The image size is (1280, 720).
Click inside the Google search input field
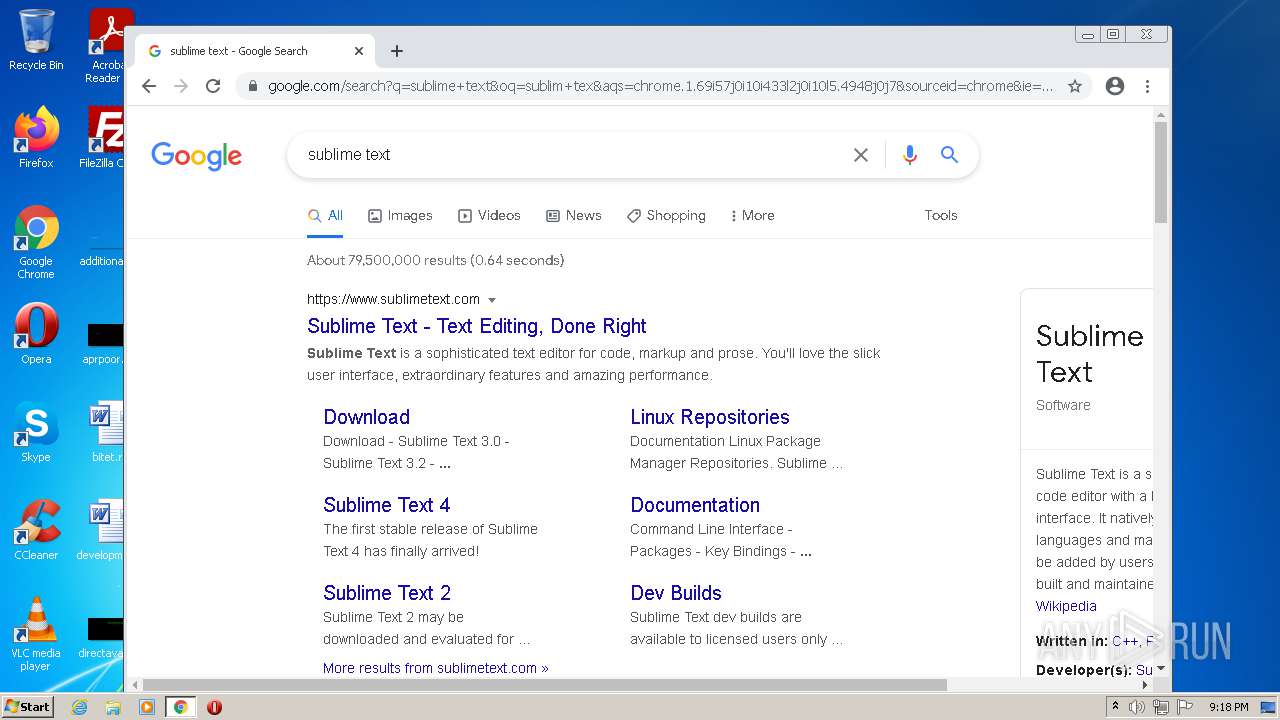[x=570, y=155]
